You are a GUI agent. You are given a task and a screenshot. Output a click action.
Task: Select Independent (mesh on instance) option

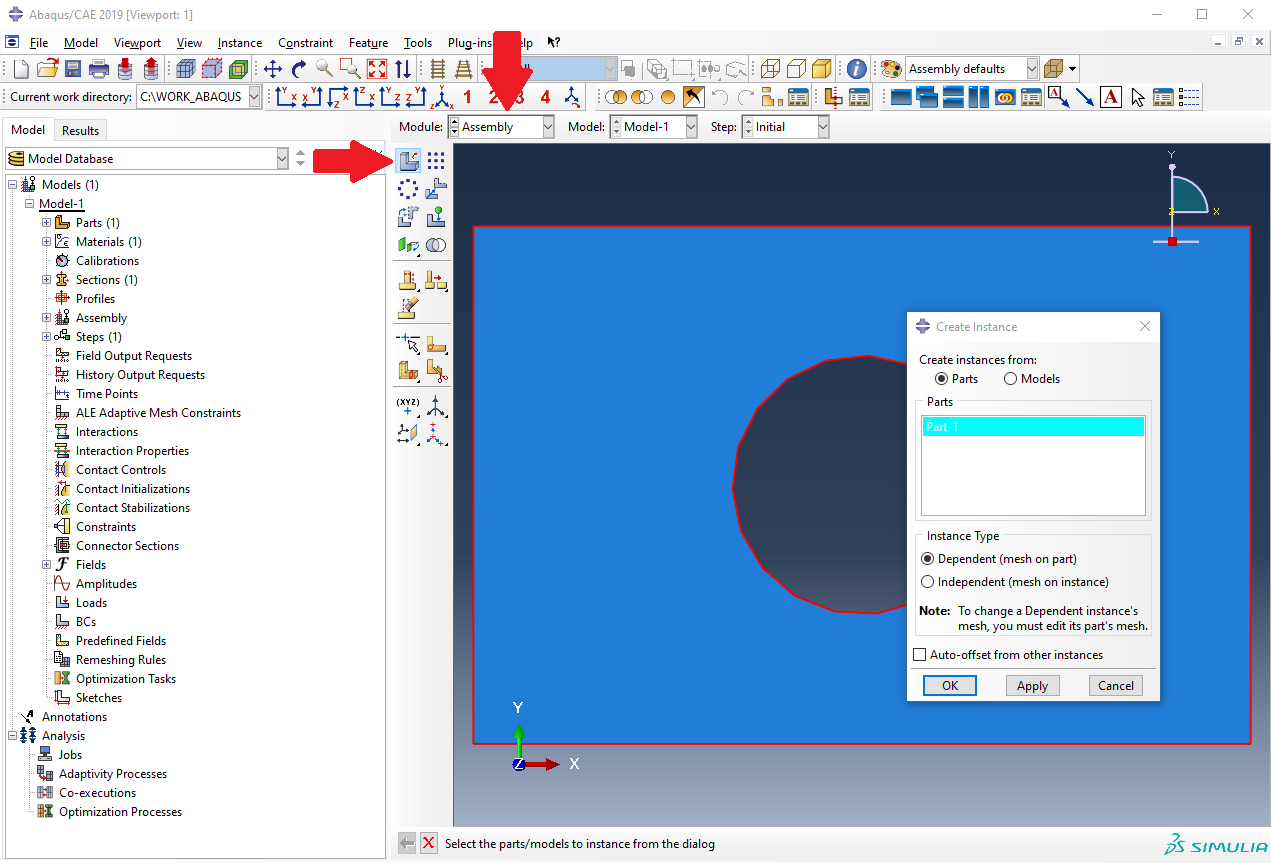point(928,582)
